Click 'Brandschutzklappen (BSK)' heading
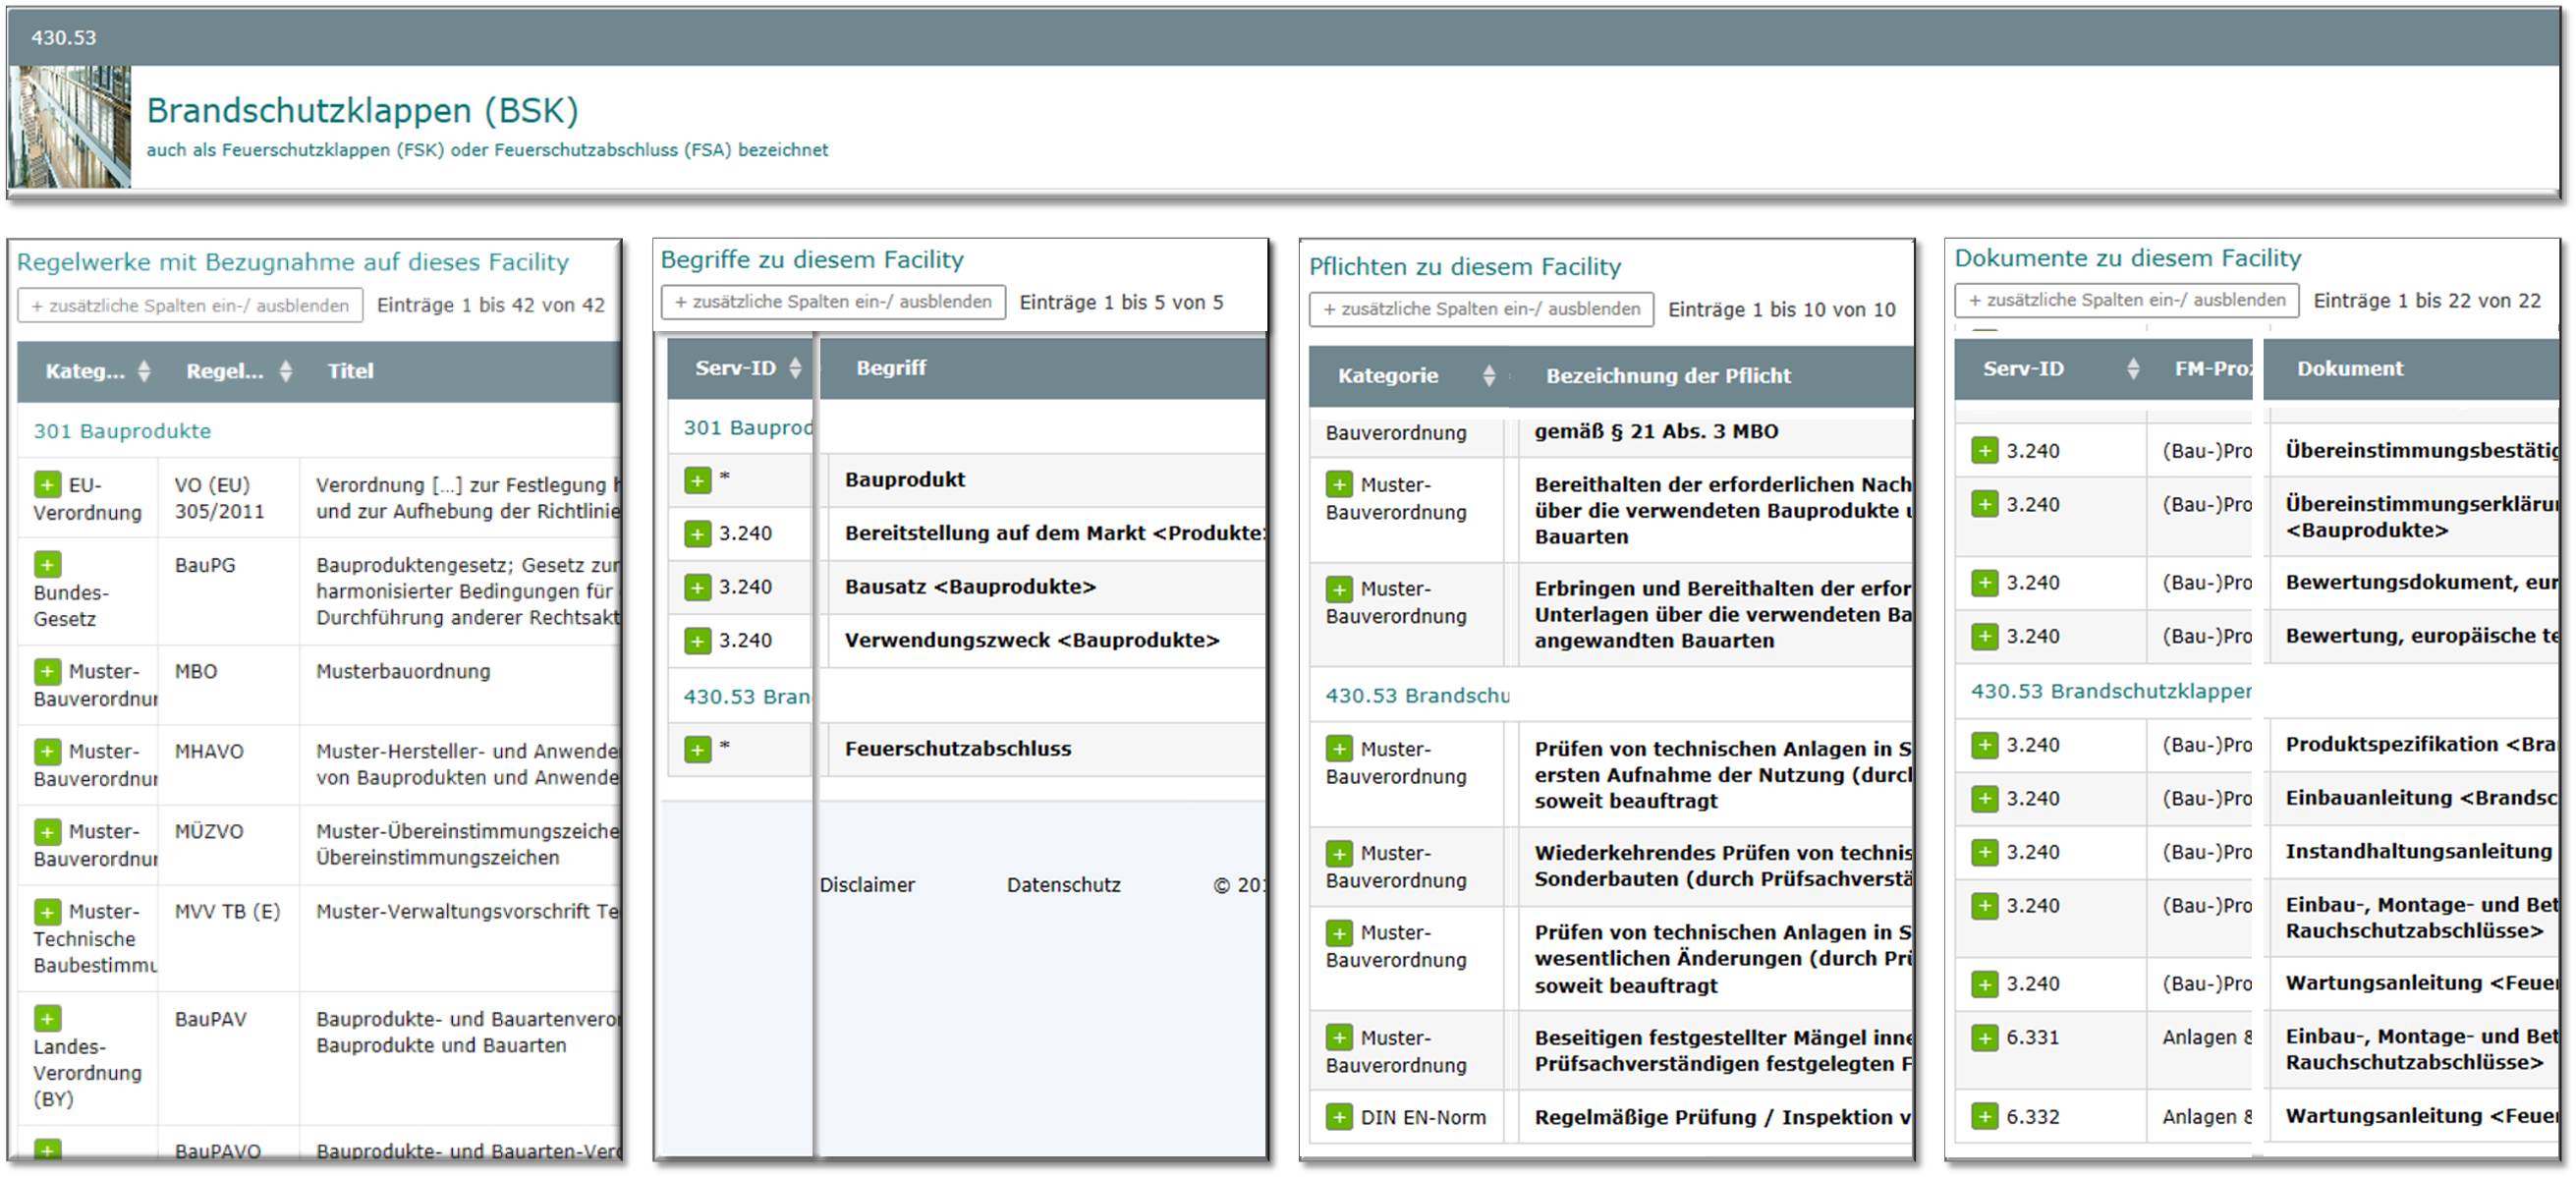The height and width of the screenshot is (1177, 2576). click(362, 110)
